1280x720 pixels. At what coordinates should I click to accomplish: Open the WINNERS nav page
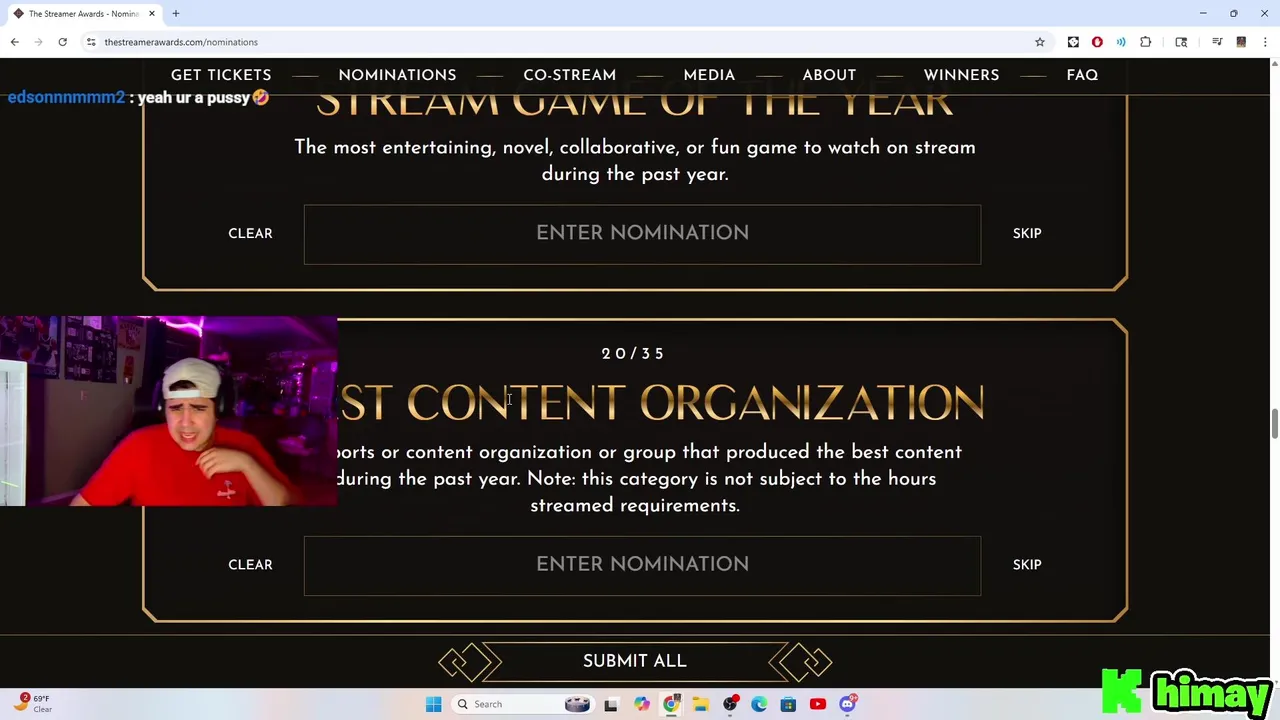pyautogui.click(x=961, y=75)
